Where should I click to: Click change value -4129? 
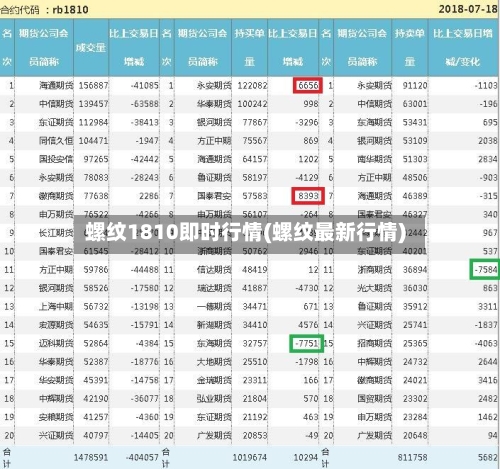(307, 178)
